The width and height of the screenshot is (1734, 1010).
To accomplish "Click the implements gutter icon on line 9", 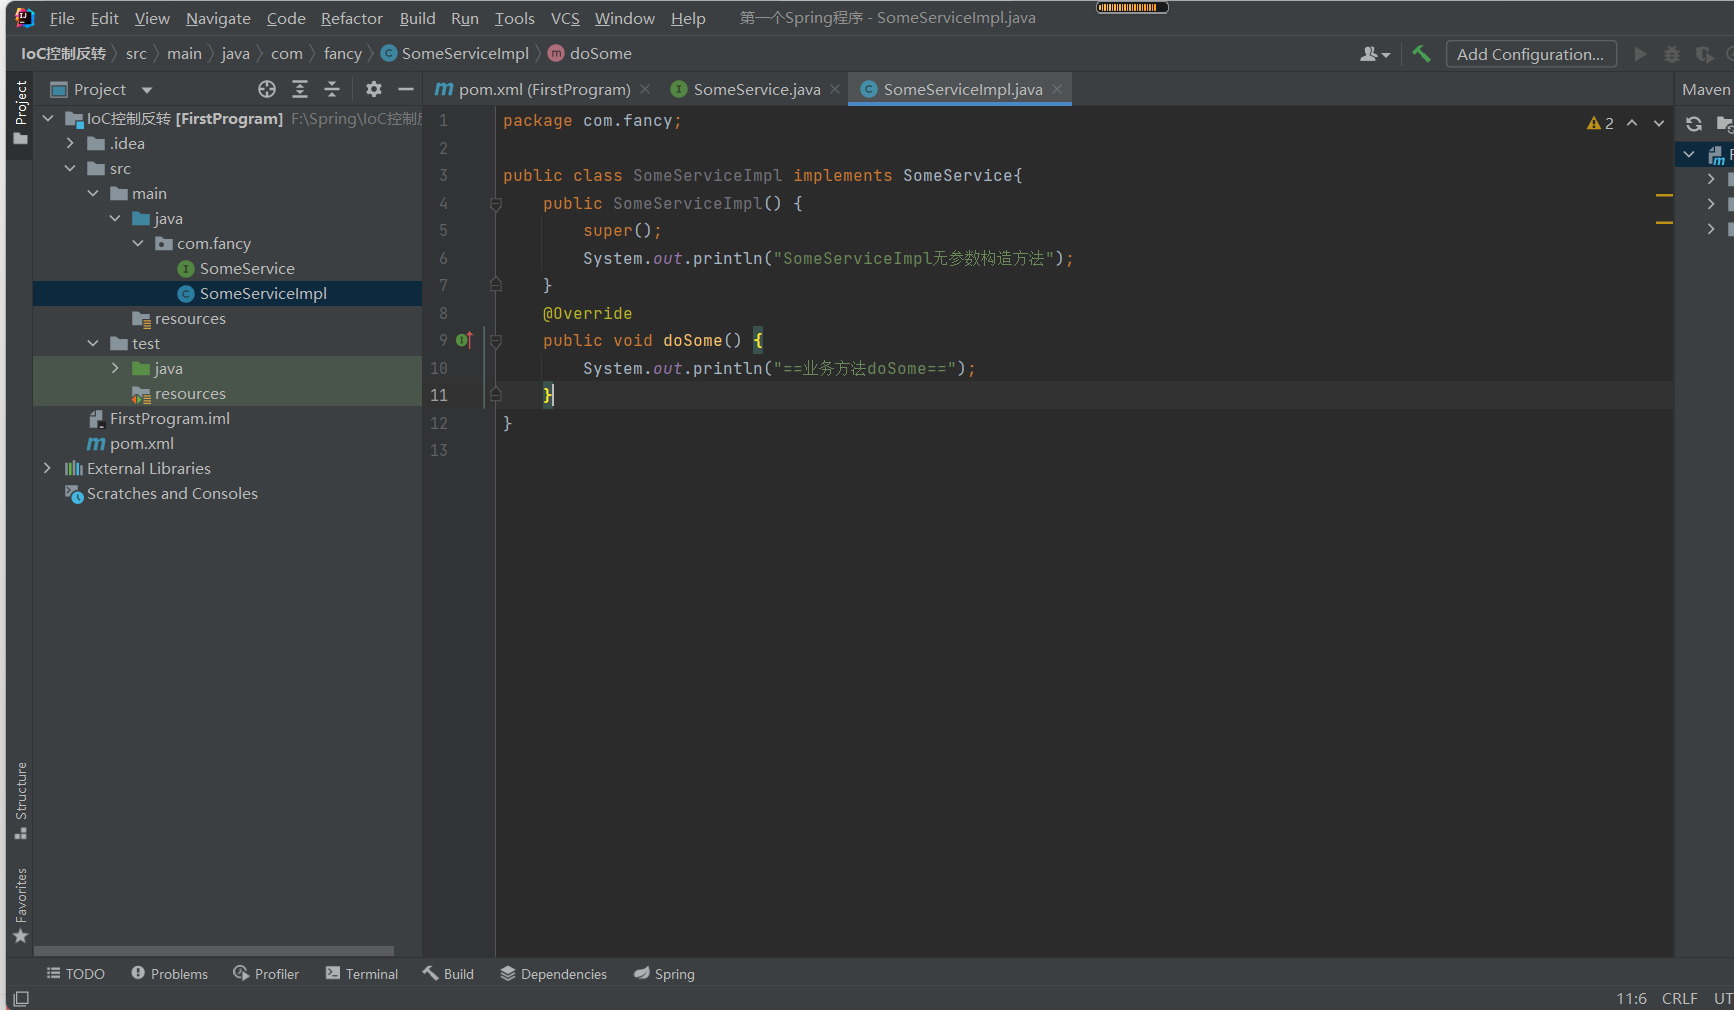I will pyautogui.click(x=464, y=340).
